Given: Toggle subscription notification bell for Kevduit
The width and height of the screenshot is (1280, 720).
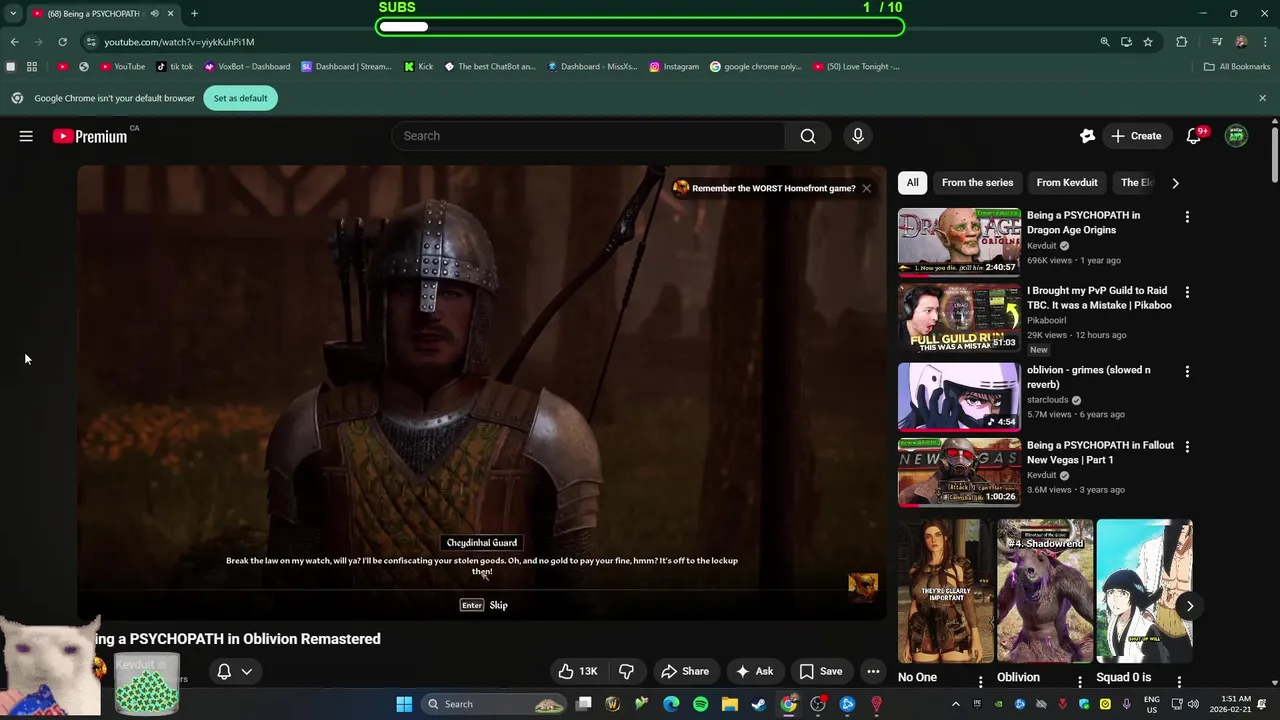Looking at the screenshot, I should 224,671.
